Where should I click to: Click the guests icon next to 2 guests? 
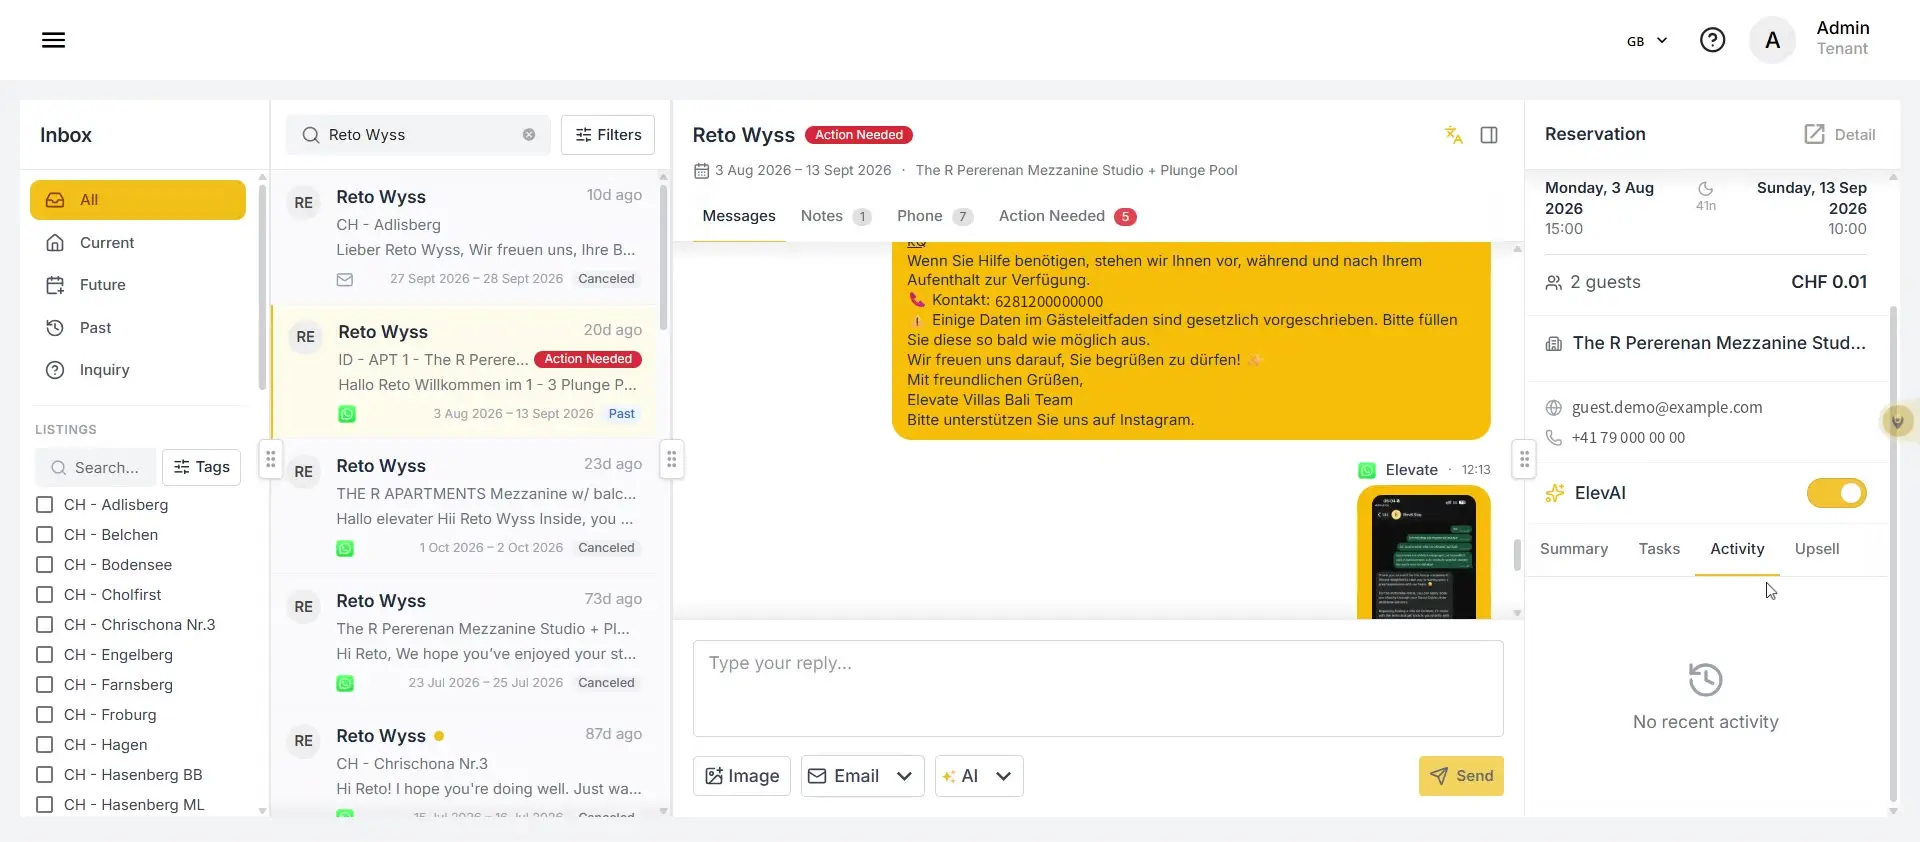(x=1553, y=283)
